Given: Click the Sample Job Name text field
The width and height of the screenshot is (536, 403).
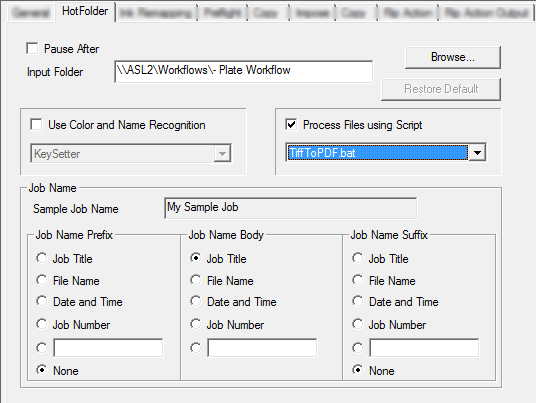Looking at the screenshot, I should (x=291, y=208).
